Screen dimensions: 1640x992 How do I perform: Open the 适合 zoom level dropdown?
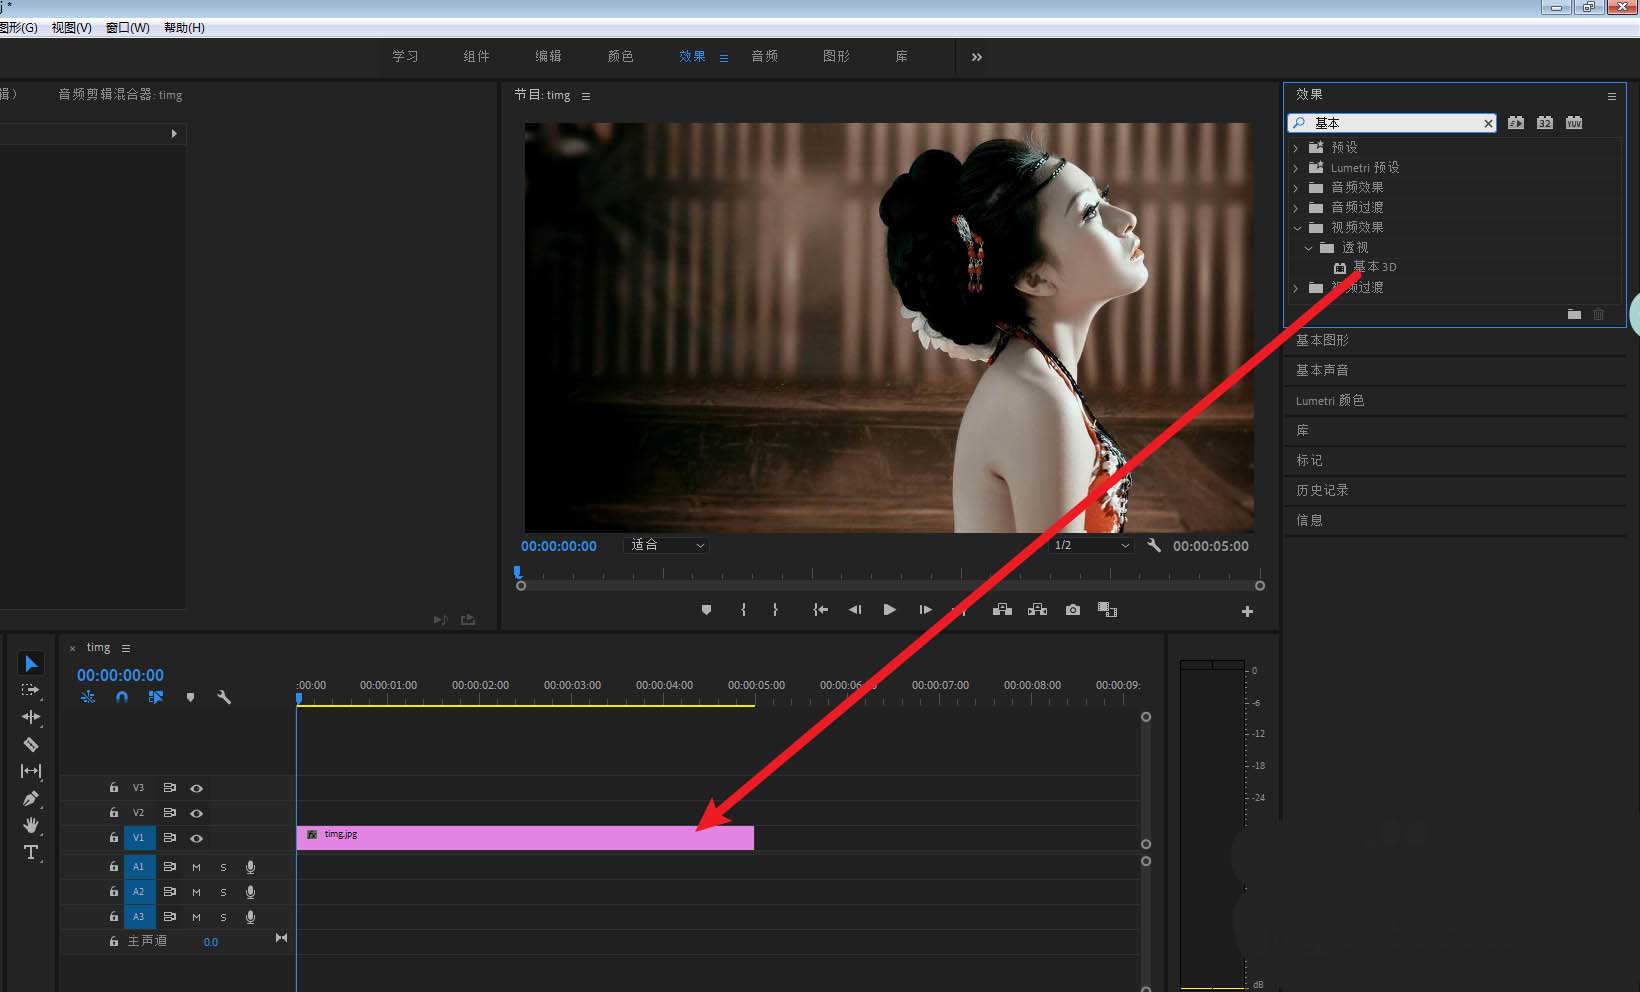coord(667,545)
